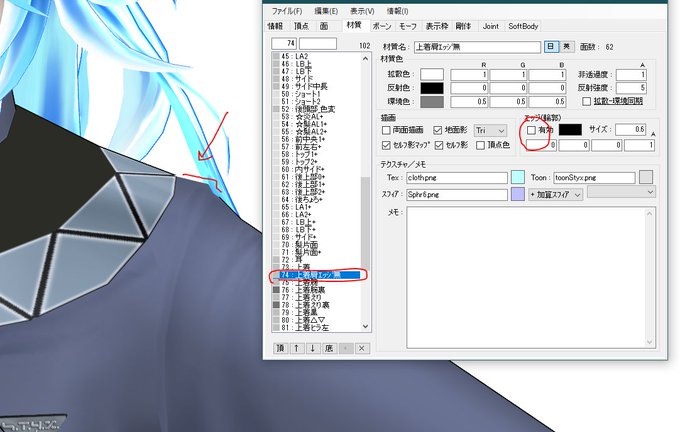The height and width of the screenshot is (432, 680).
Task: Select material row 45 : LA2
Action: click(x=316, y=56)
